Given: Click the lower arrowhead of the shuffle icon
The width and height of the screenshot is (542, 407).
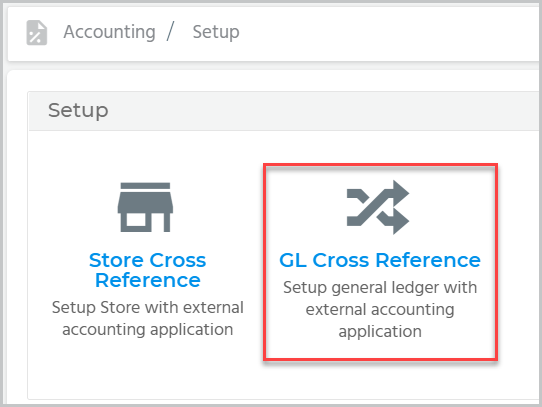Looking at the screenshot, I should 401,221.
